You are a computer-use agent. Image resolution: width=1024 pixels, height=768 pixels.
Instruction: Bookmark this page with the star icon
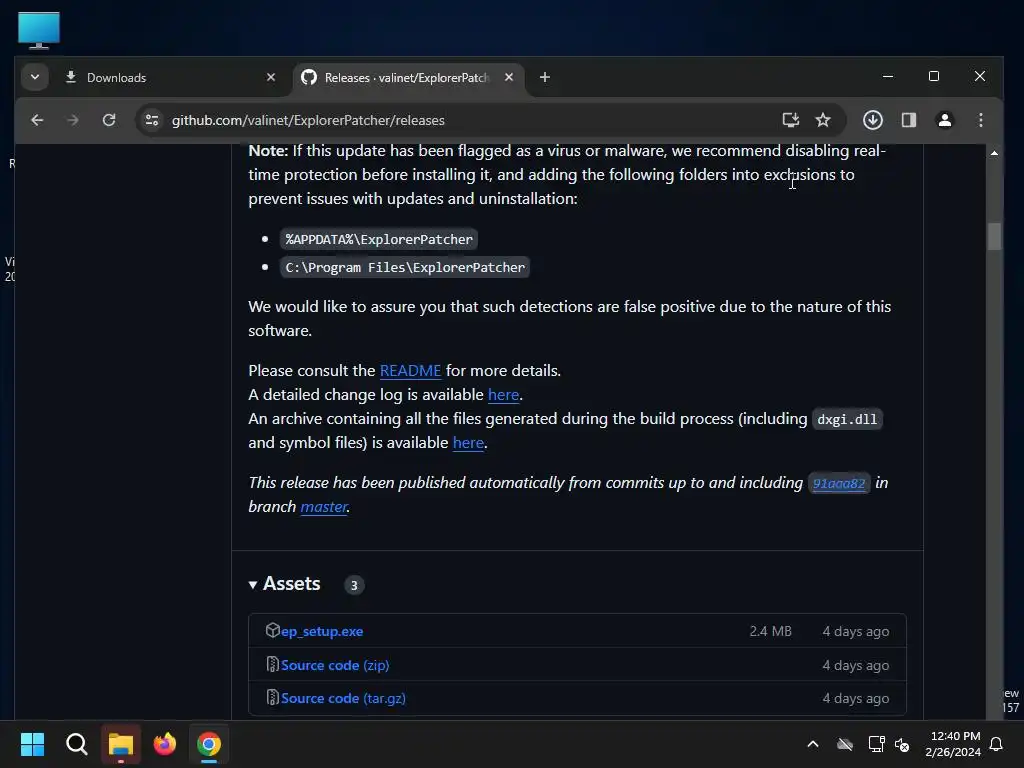tap(823, 120)
